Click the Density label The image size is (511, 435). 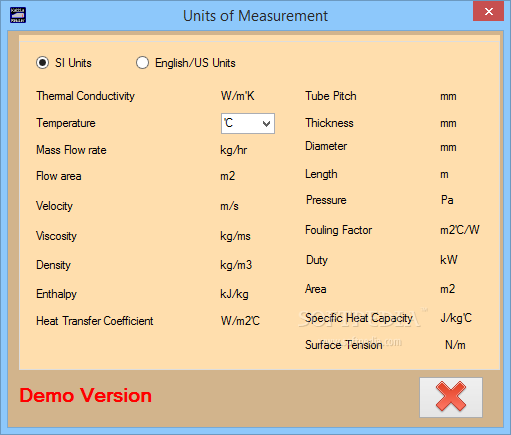click(x=53, y=265)
